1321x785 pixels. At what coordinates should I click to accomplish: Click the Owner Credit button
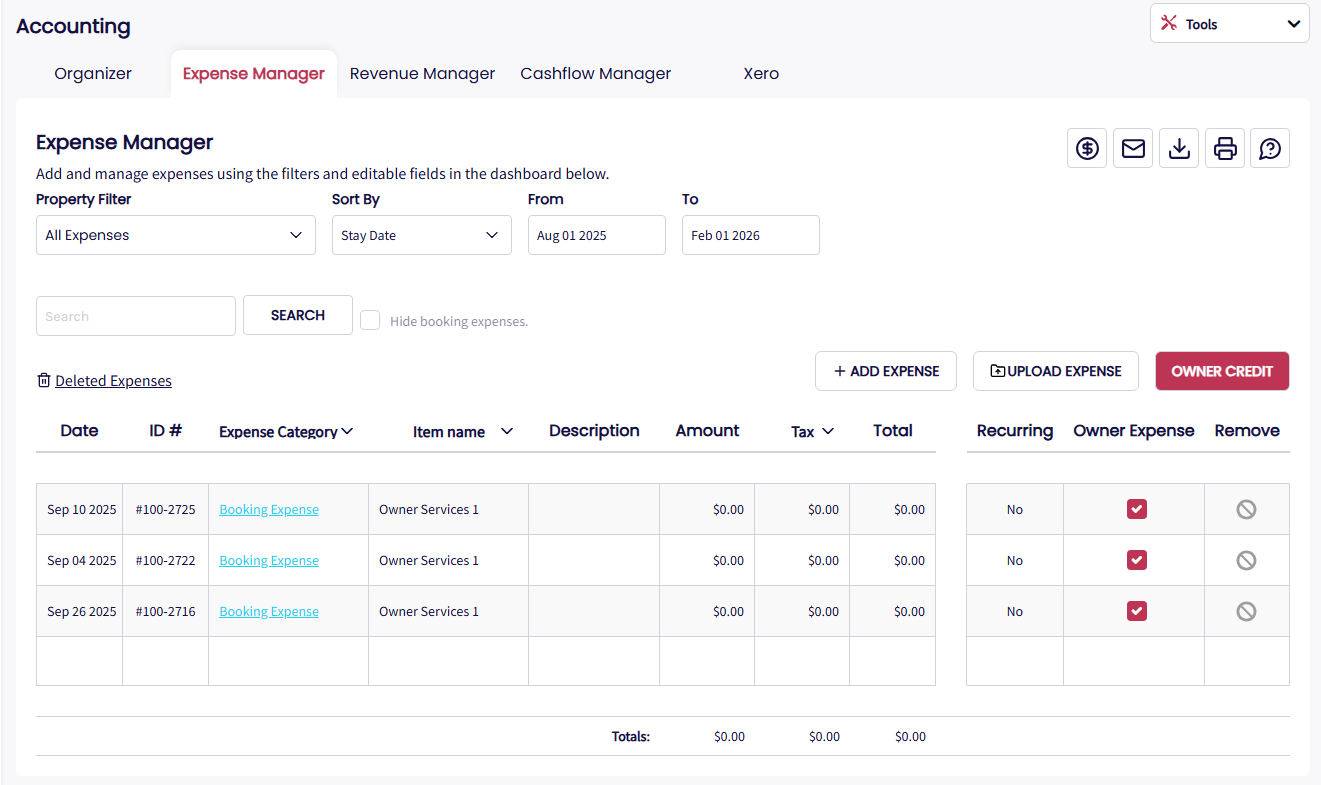pos(1222,371)
